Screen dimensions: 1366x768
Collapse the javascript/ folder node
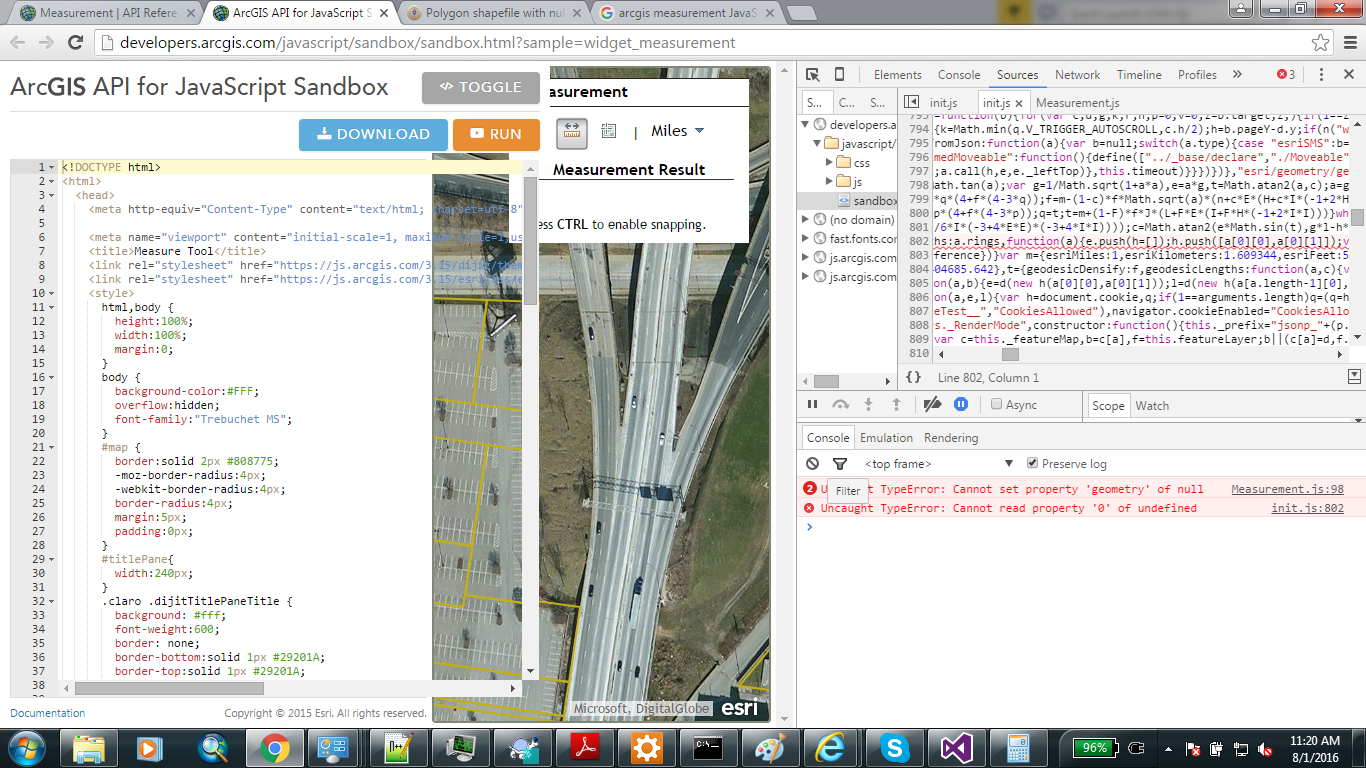818,144
